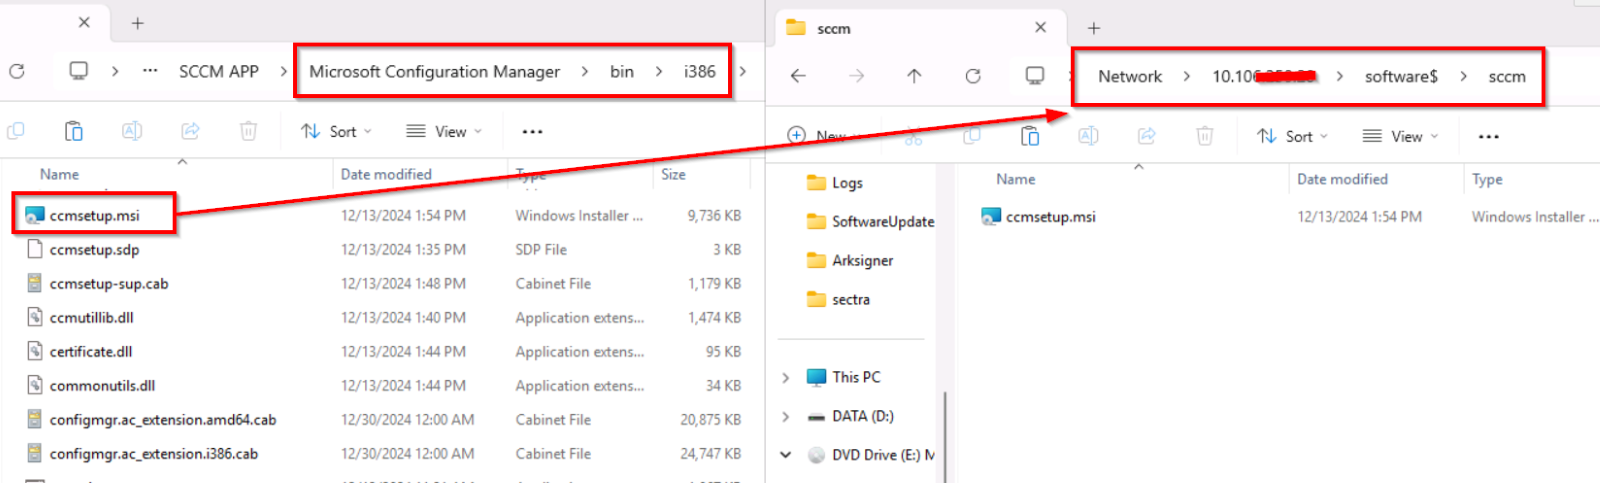Open Arksigner folder in navigation pane
Viewport: 1600px width, 483px height.
point(850,260)
